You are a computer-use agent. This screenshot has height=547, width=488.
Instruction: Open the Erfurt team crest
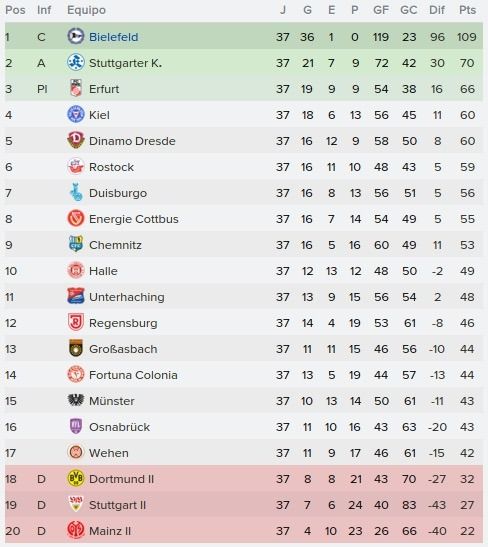(x=75, y=88)
